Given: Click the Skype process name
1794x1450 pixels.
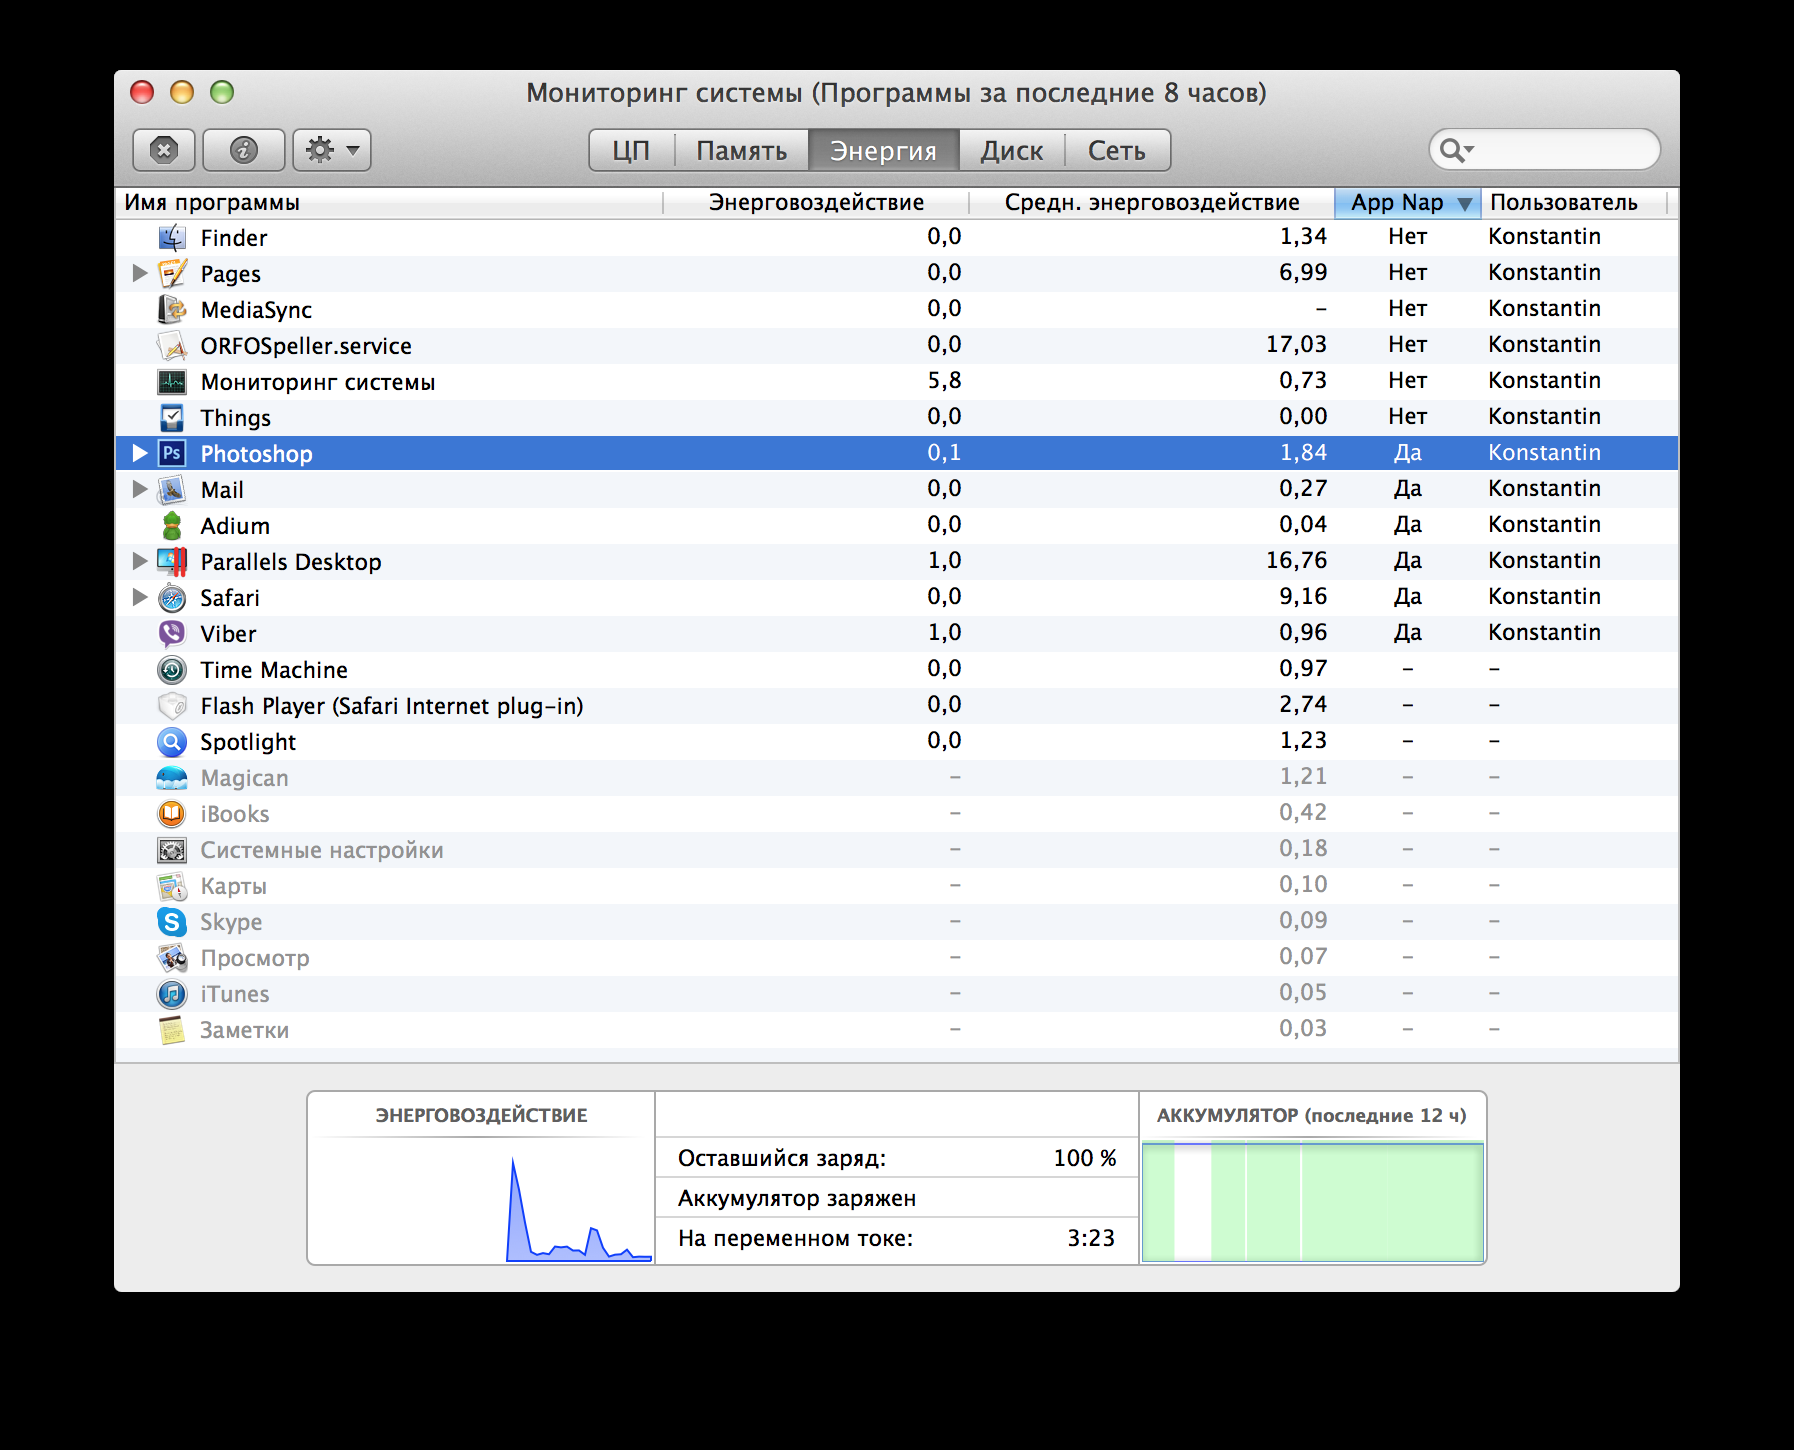Looking at the screenshot, I should 231,922.
